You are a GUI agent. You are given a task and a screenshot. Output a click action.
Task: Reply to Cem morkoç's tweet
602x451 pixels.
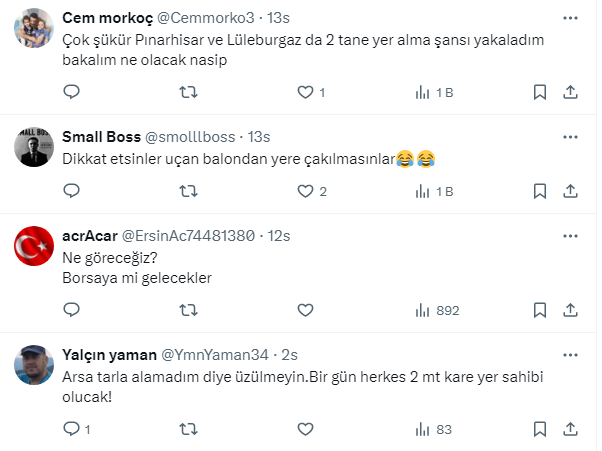pos(71,92)
